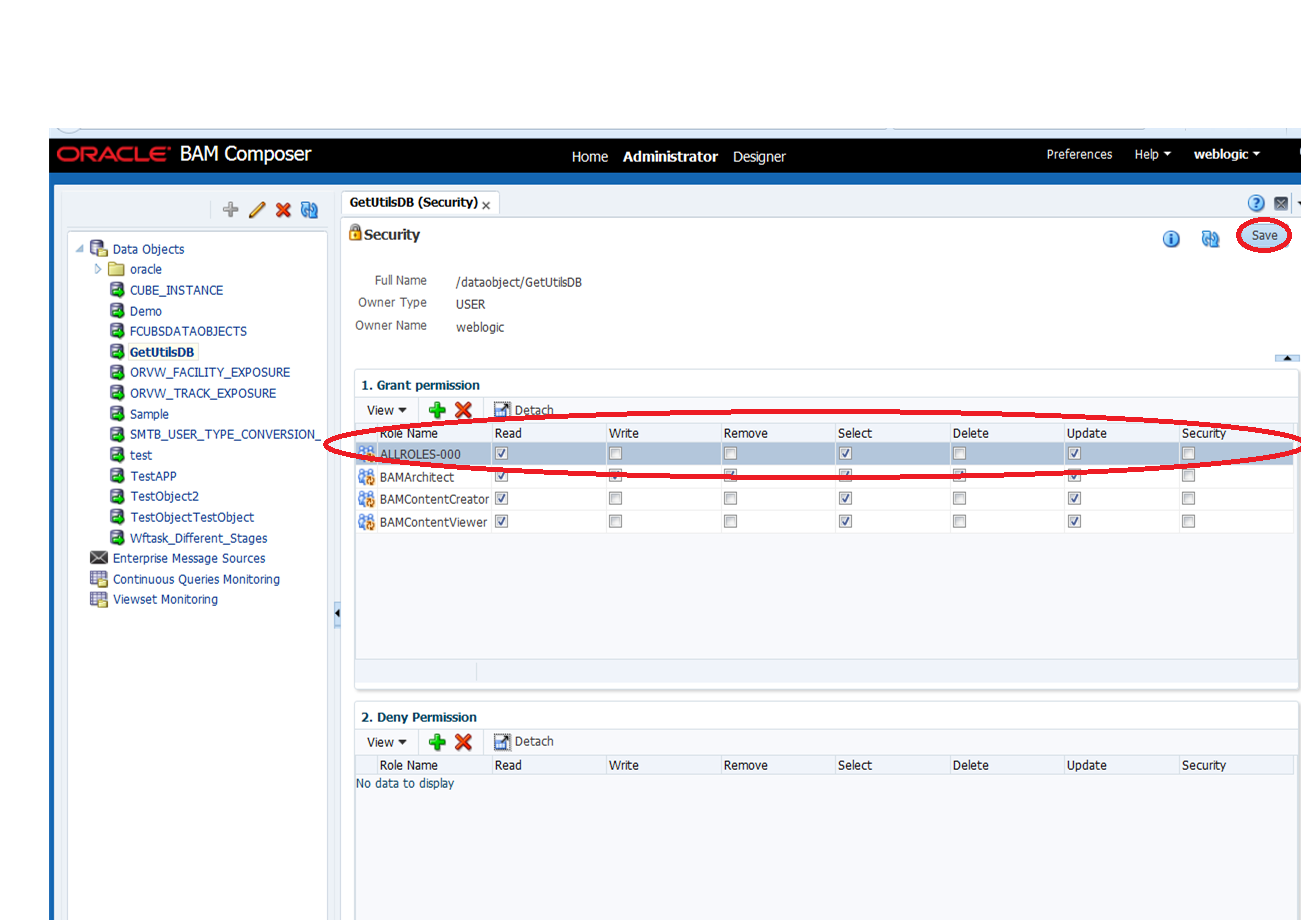
Task: Click the CUBE_INSTANCE data object icon
Action: point(117,290)
